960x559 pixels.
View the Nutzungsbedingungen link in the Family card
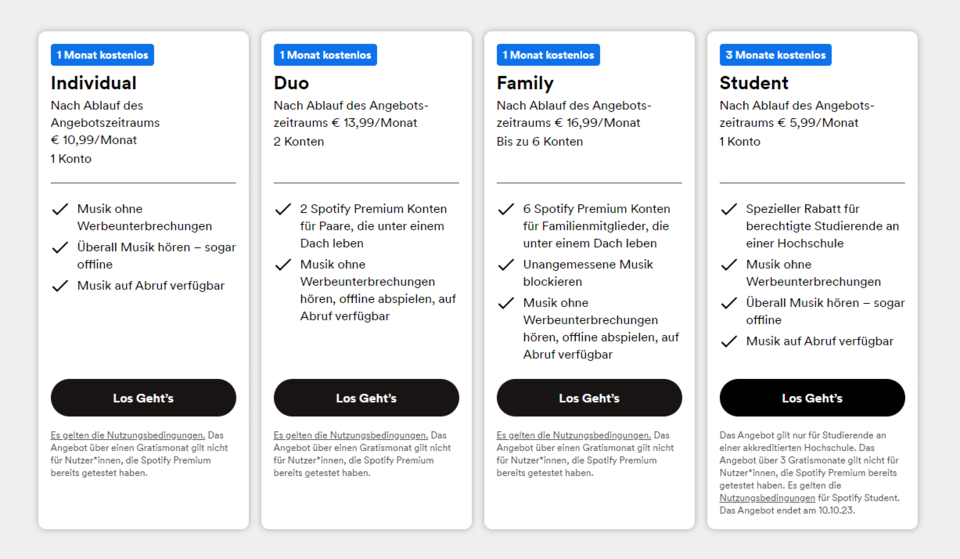click(574, 435)
